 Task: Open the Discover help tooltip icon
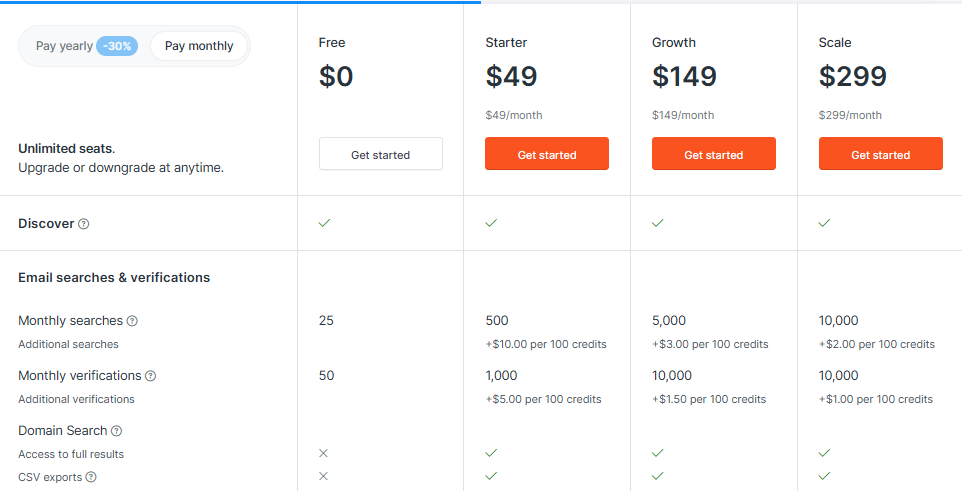(x=84, y=224)
